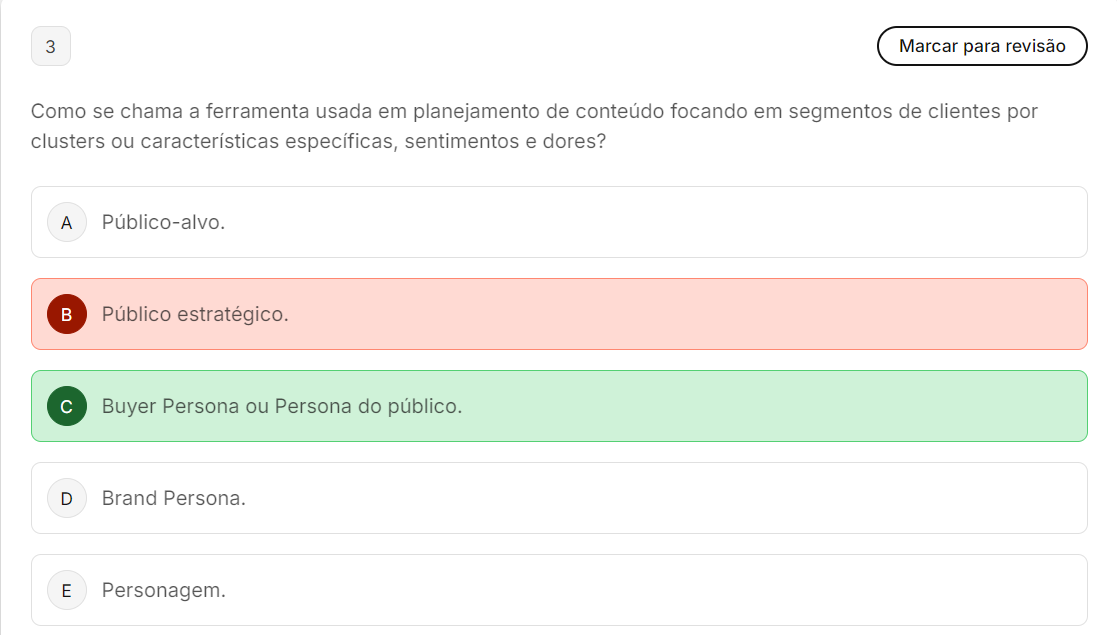Select the letter A circle
This screenshot has height=635, width=1117.
tap(67, 222)
